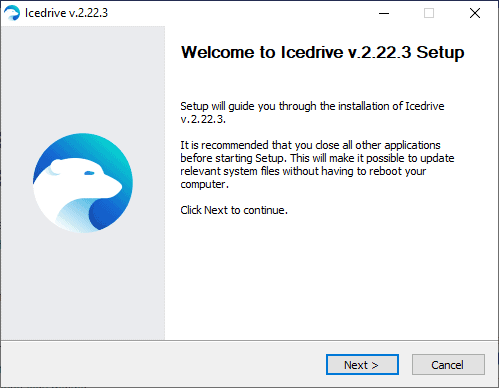This screenshot has width=499, height=388.
Task: Click the 'It is recommended that you close' paragraph
Action: click(x=317, y=164)
